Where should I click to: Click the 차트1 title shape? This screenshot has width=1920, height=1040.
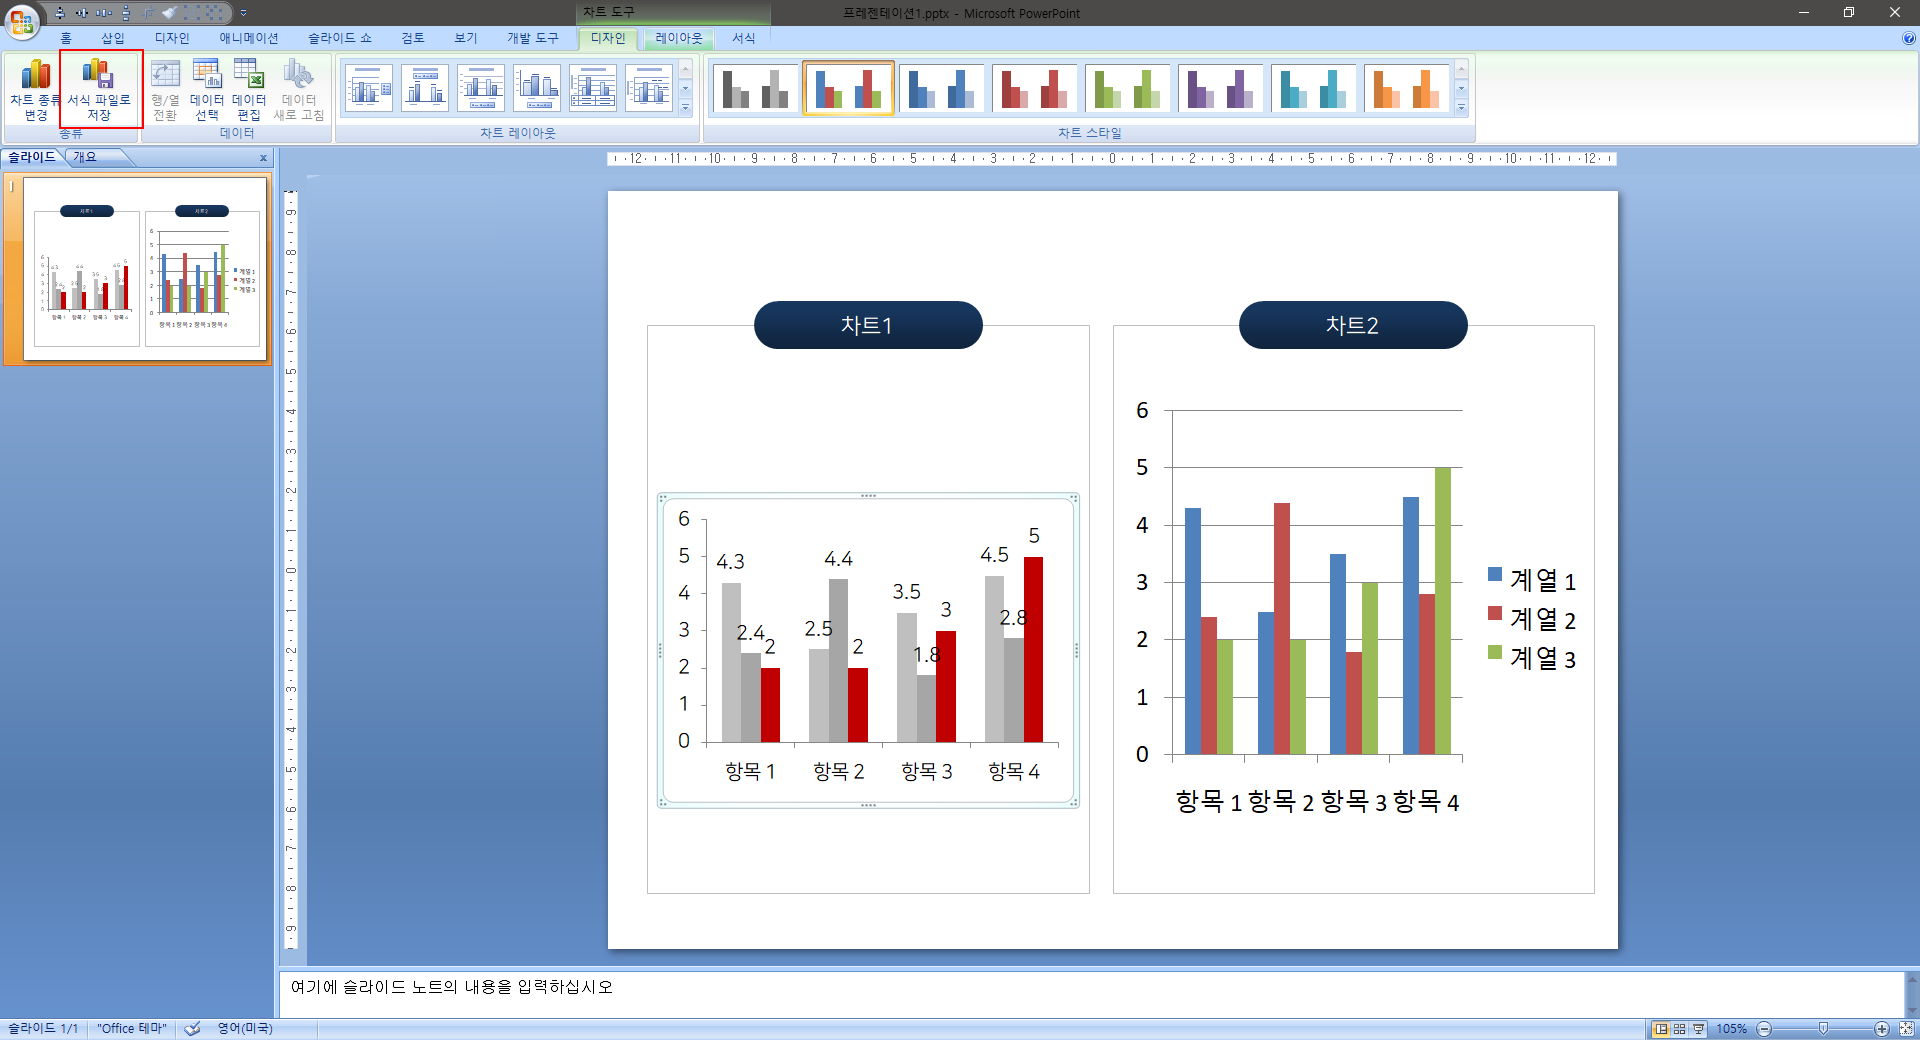(x=868, y=325)
